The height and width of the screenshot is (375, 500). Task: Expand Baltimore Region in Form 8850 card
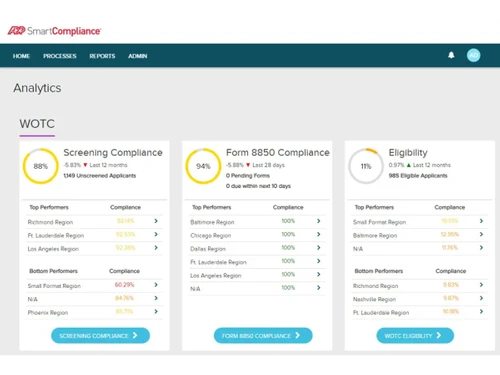coord(319,221)
